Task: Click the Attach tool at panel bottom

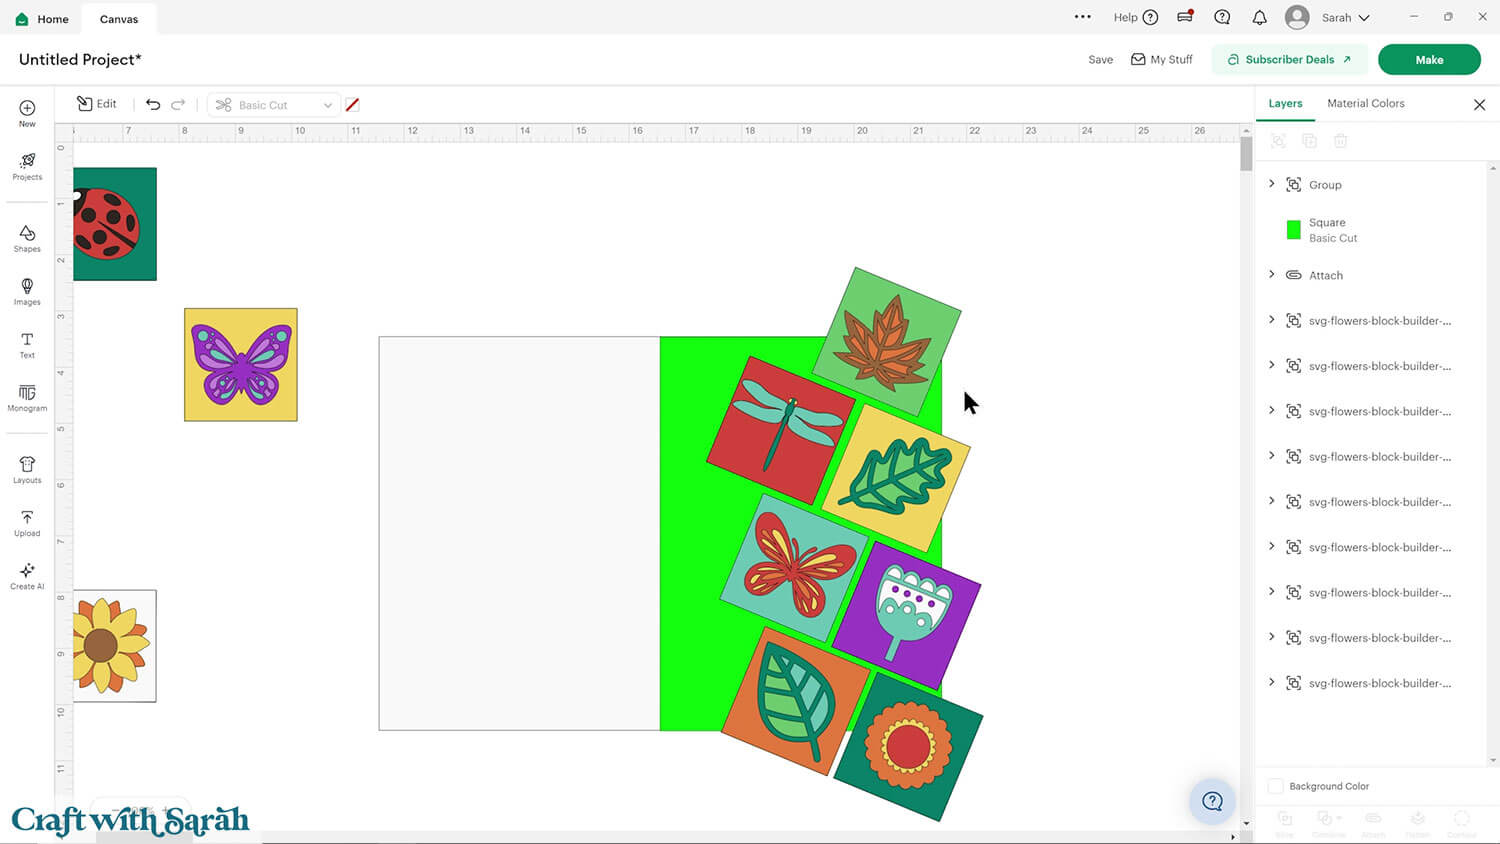Action: pyautogui.click(x=1373, y=823)
